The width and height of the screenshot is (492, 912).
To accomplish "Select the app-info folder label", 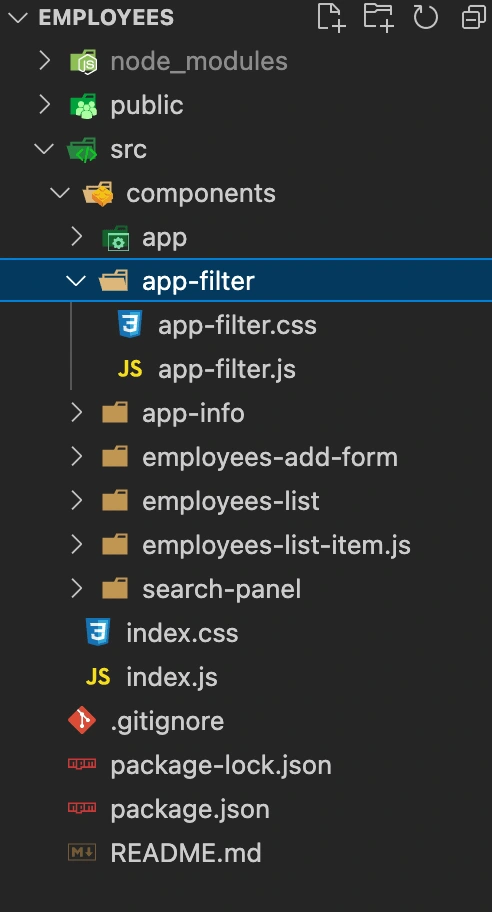I will [193, 414].
